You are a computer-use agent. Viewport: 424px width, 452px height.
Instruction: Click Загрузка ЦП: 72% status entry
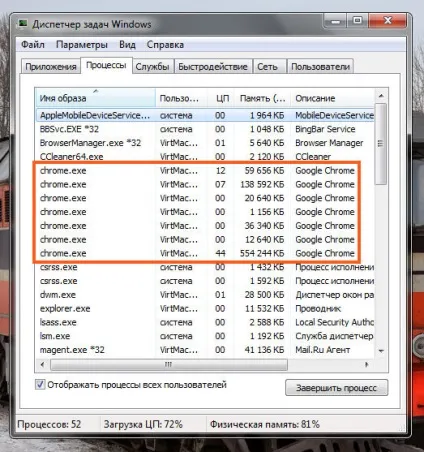(143, 424)
